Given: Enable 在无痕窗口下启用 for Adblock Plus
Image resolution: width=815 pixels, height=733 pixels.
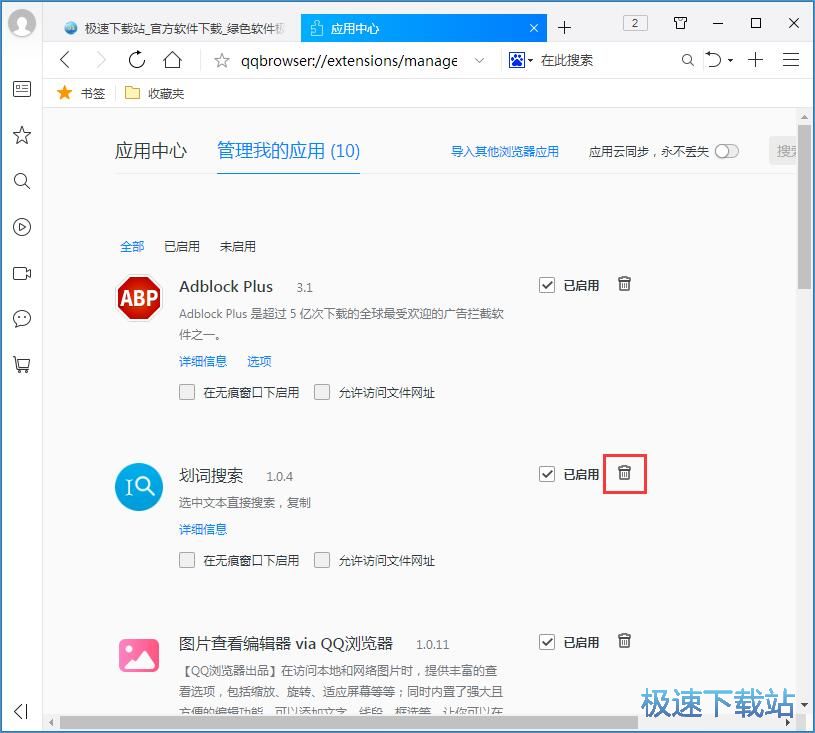Looking at the screenshot, I should (187, 392).
